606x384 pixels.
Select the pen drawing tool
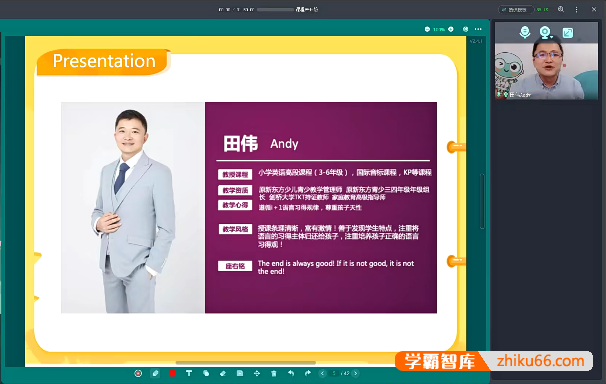(155, 373)
